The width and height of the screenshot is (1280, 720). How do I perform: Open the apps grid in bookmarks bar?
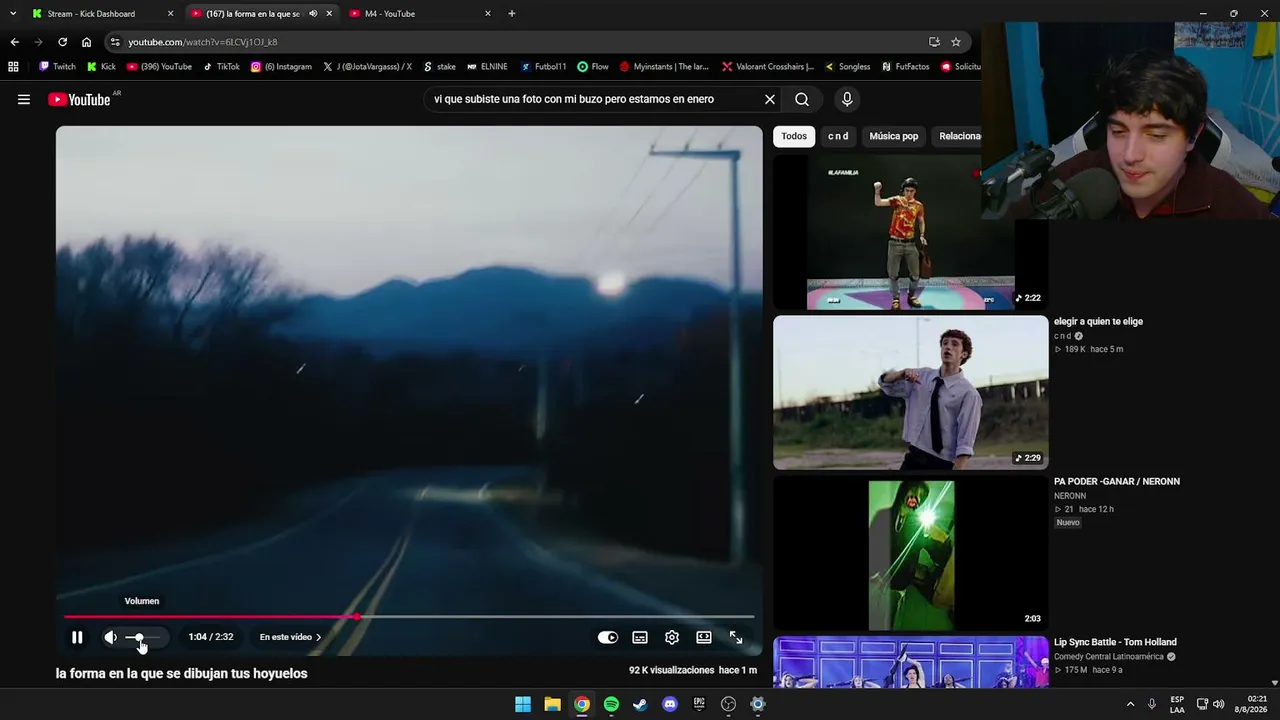(x=13, y=67)
